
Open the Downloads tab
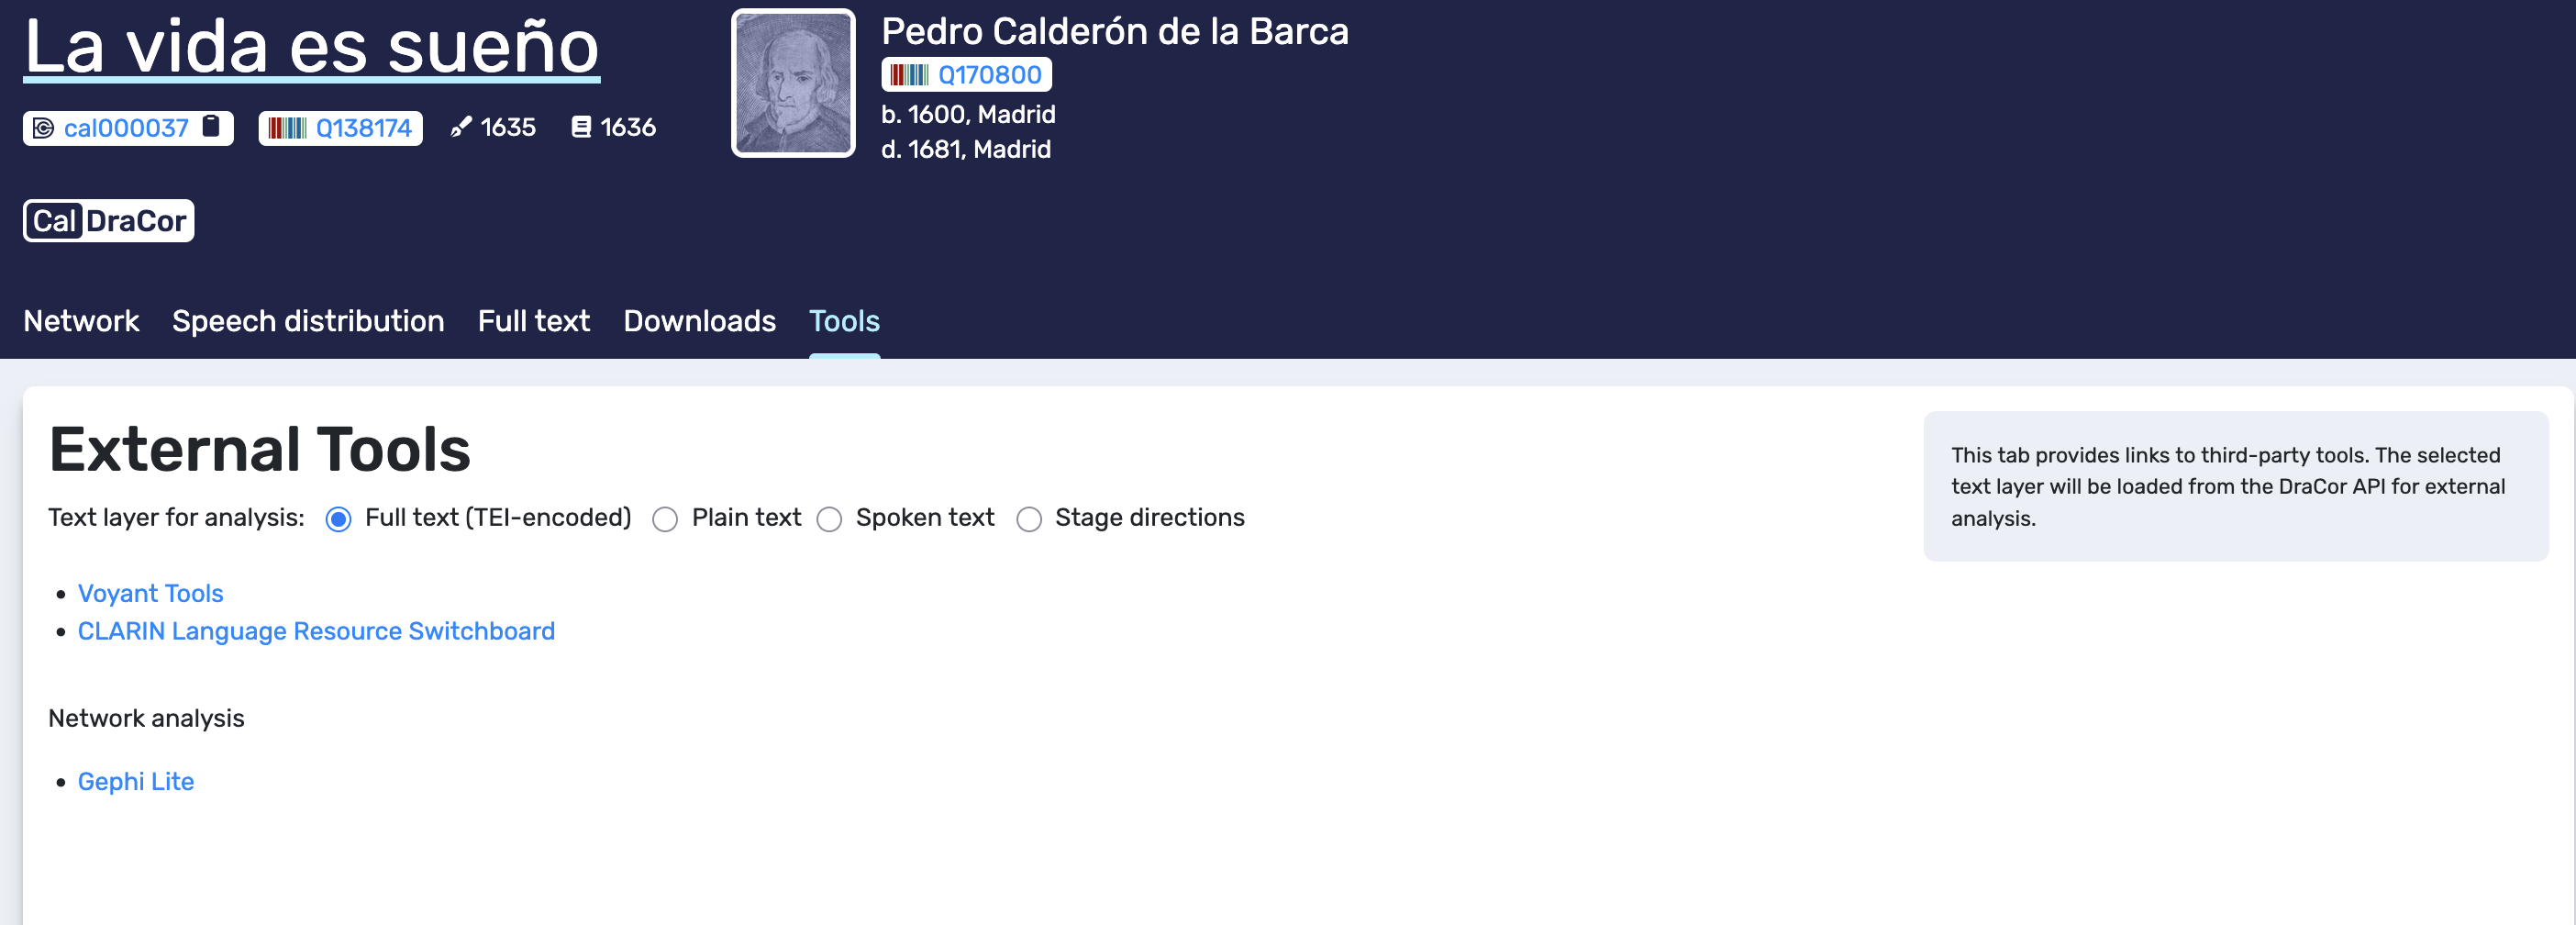coord(699,321)
